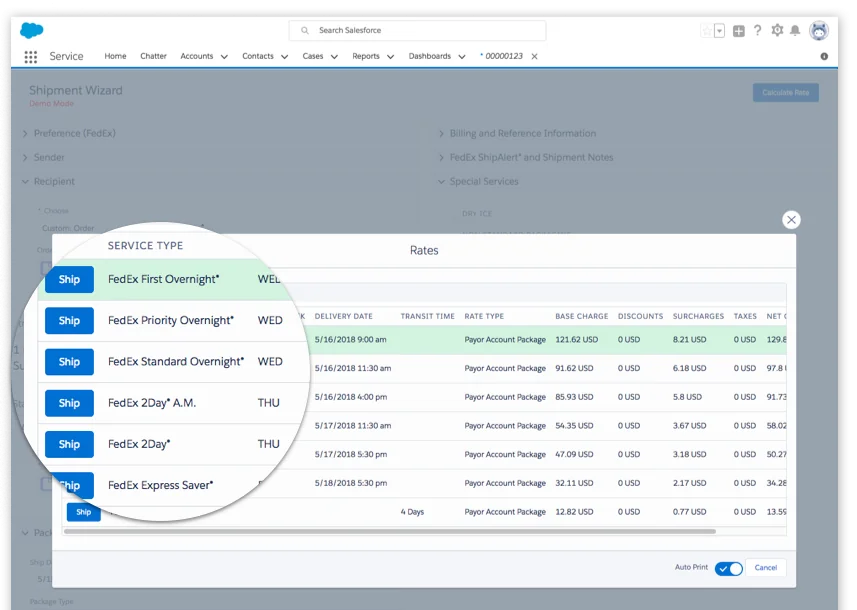Collapse the Special Services section
The height and width of the screenshot is (610, 857).
pyautogui.click(x=441, y=181)
